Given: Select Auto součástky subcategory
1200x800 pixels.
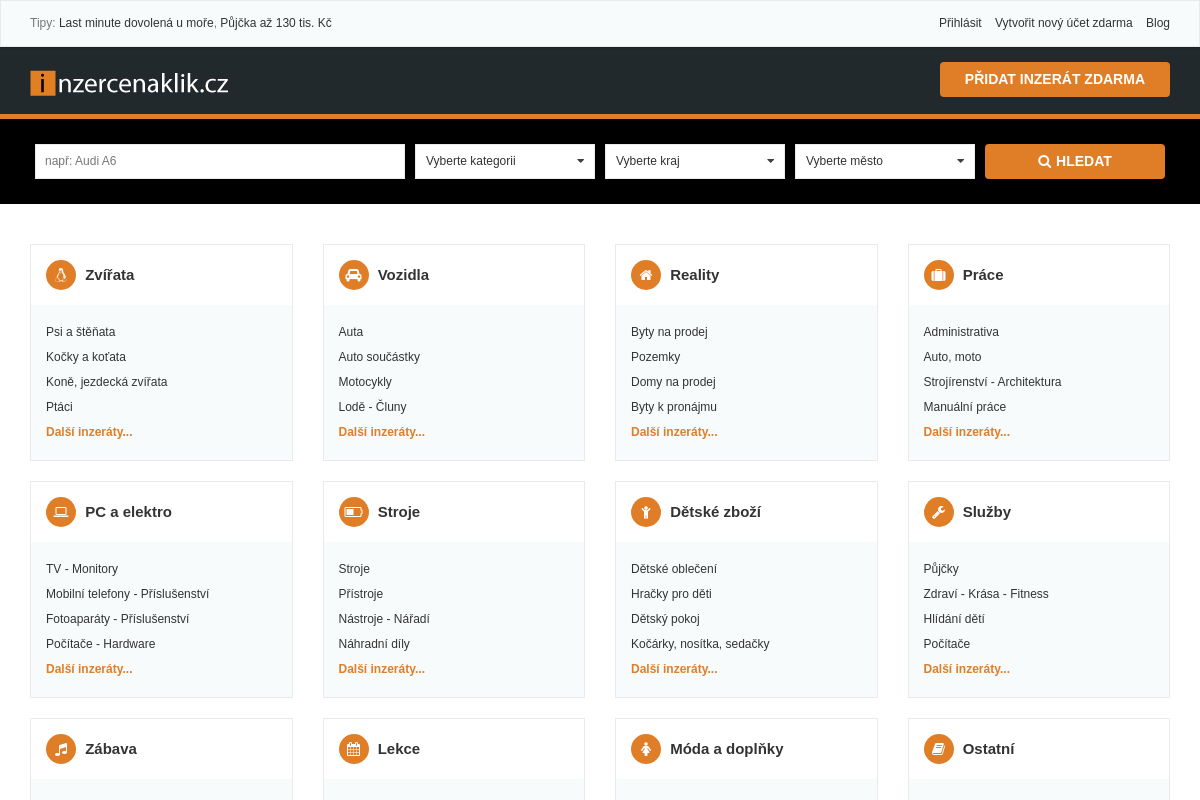Looking at the screenshot, I should tap(379, 357).
